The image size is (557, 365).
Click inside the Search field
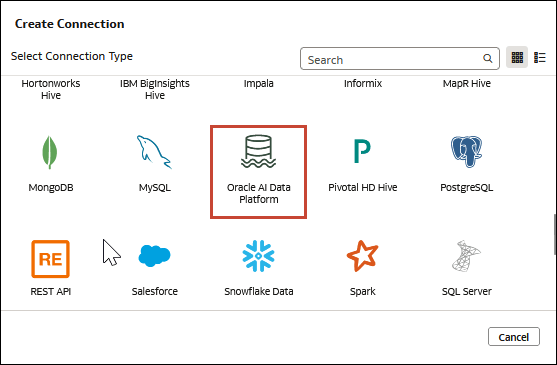click(x=400, y=59)
